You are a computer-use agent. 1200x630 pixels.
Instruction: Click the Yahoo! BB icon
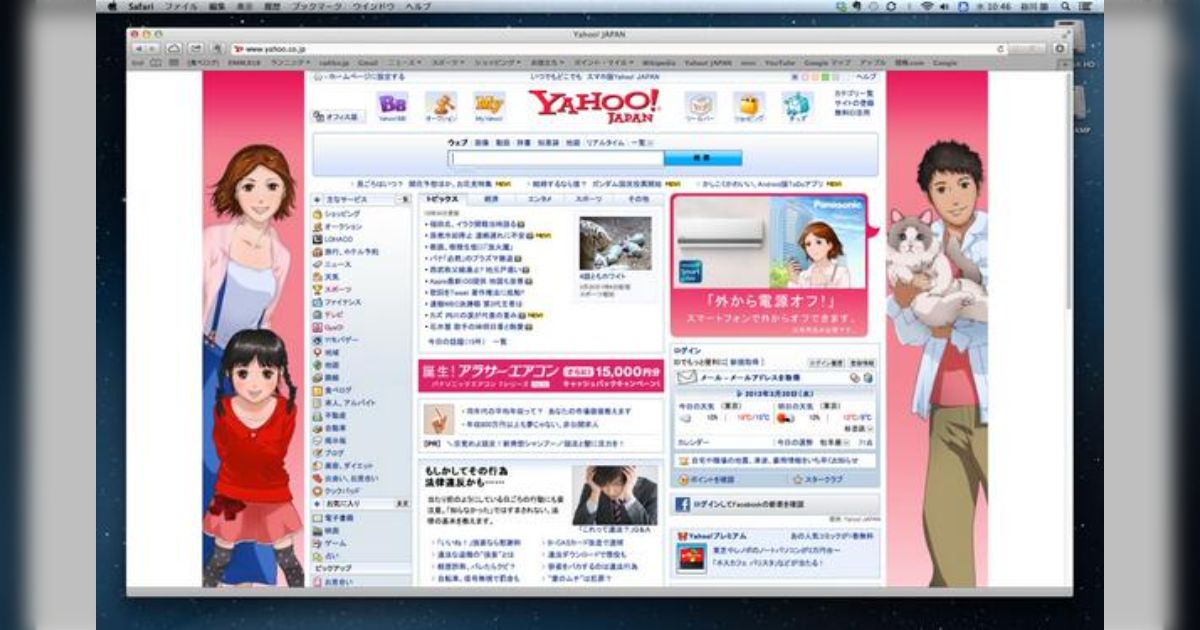(392, 104)
